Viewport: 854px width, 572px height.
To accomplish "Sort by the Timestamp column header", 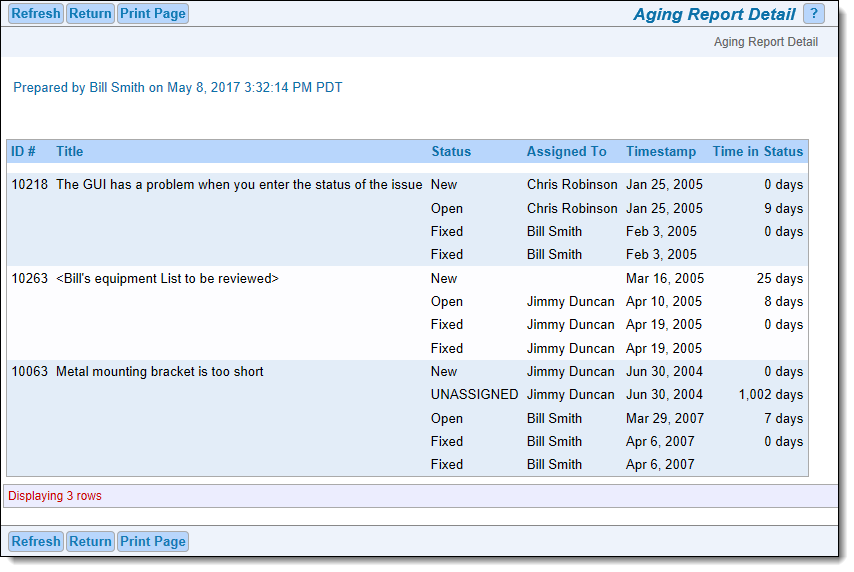I will [x=661, y=152].
